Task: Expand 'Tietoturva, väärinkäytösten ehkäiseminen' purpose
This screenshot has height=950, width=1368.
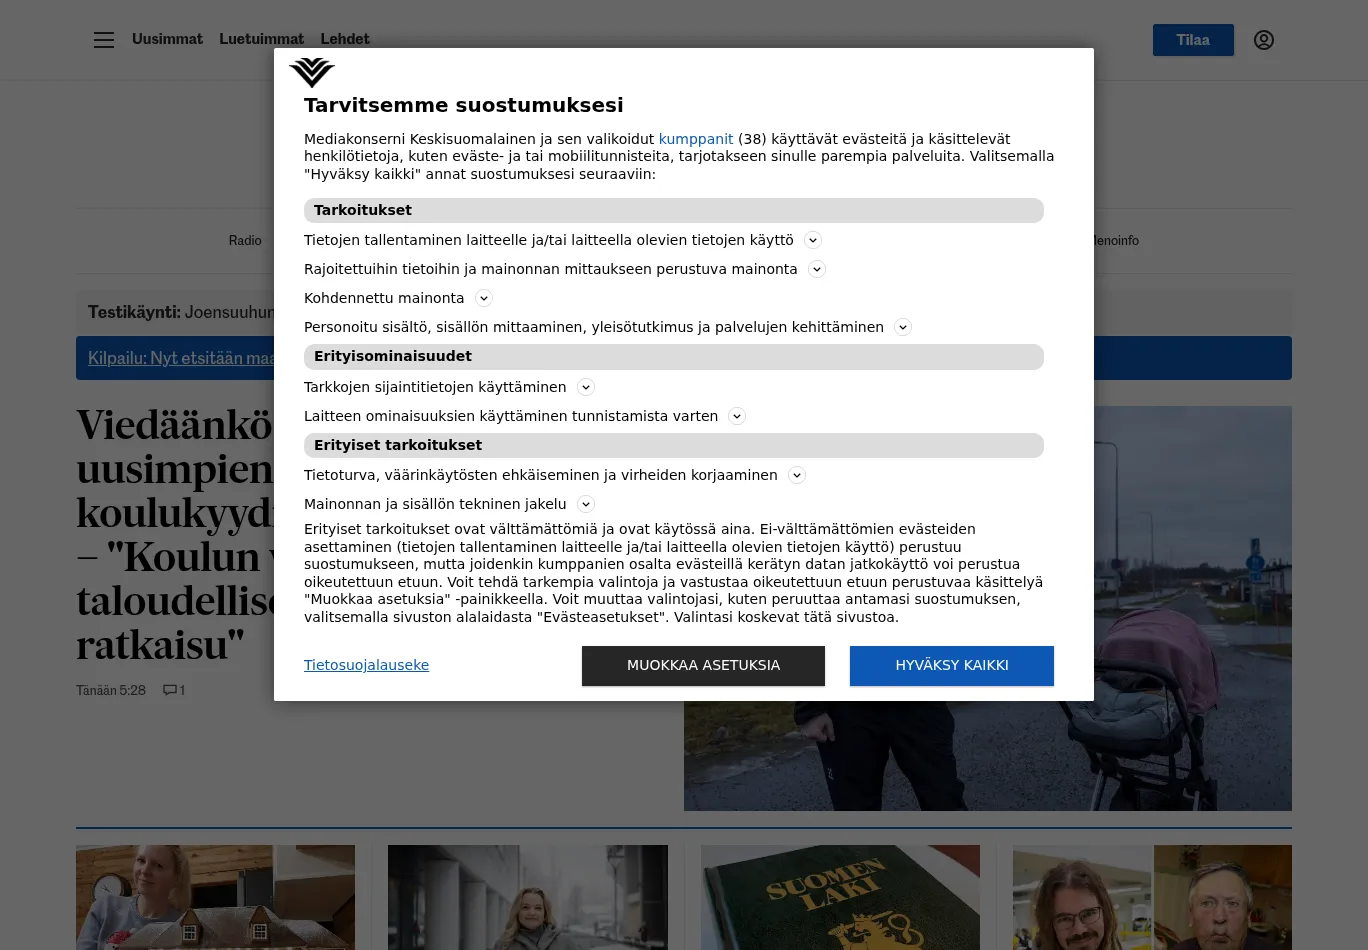Action: [797, 475]
